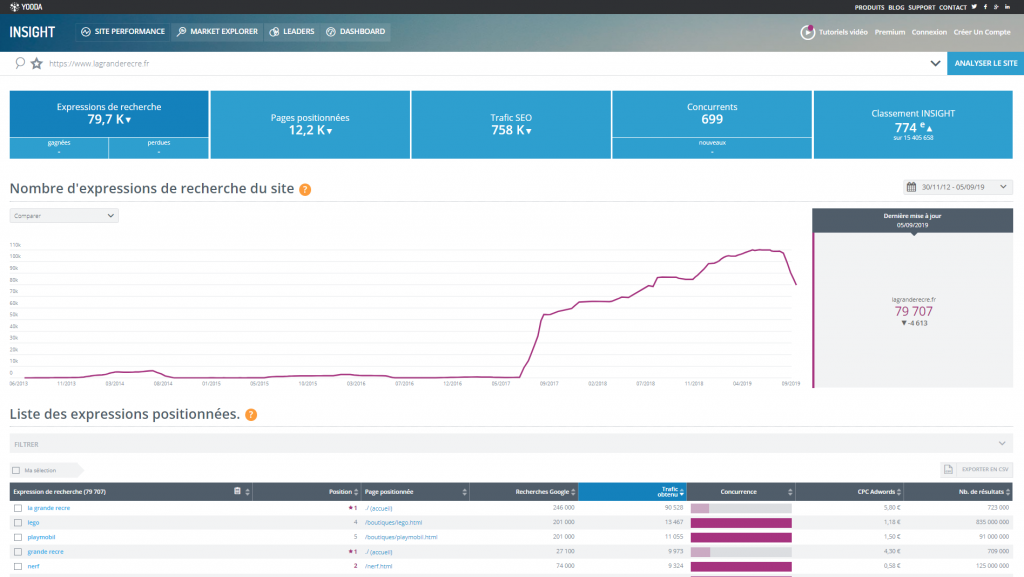Image resolution: width=1024 pixels, height=577 pixels.
Task: Open Yooda's Google Plus icon
Action: [996, 7]
